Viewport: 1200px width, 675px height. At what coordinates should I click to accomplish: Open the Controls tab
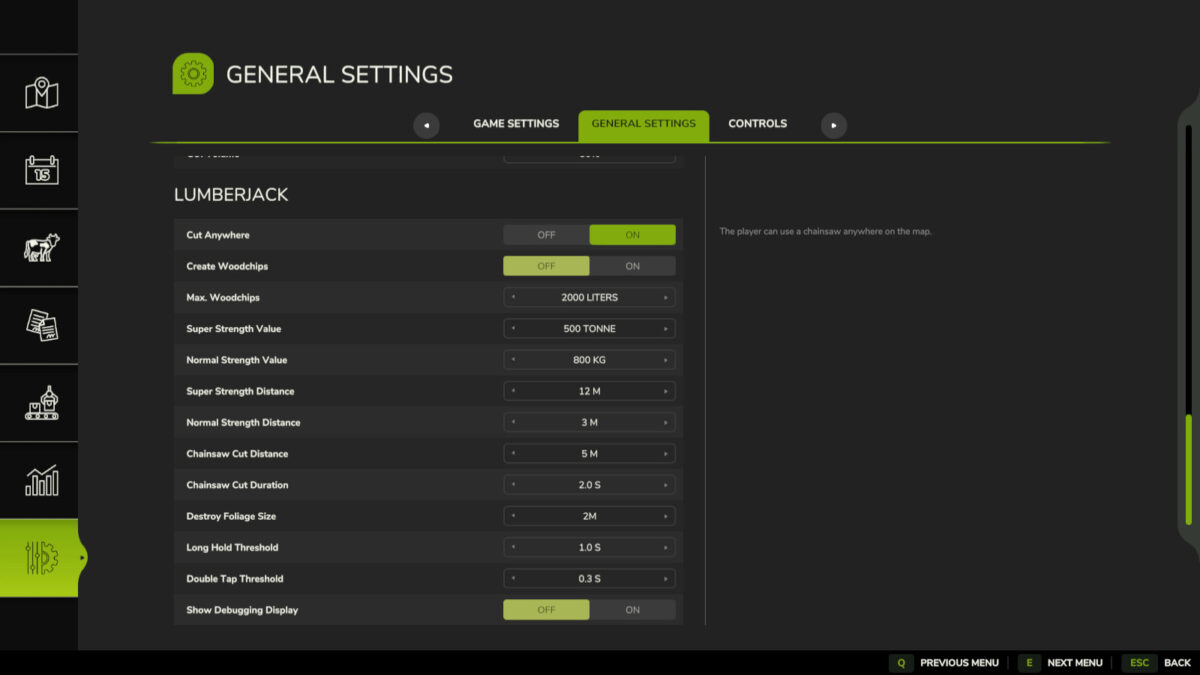coord(757,123)
